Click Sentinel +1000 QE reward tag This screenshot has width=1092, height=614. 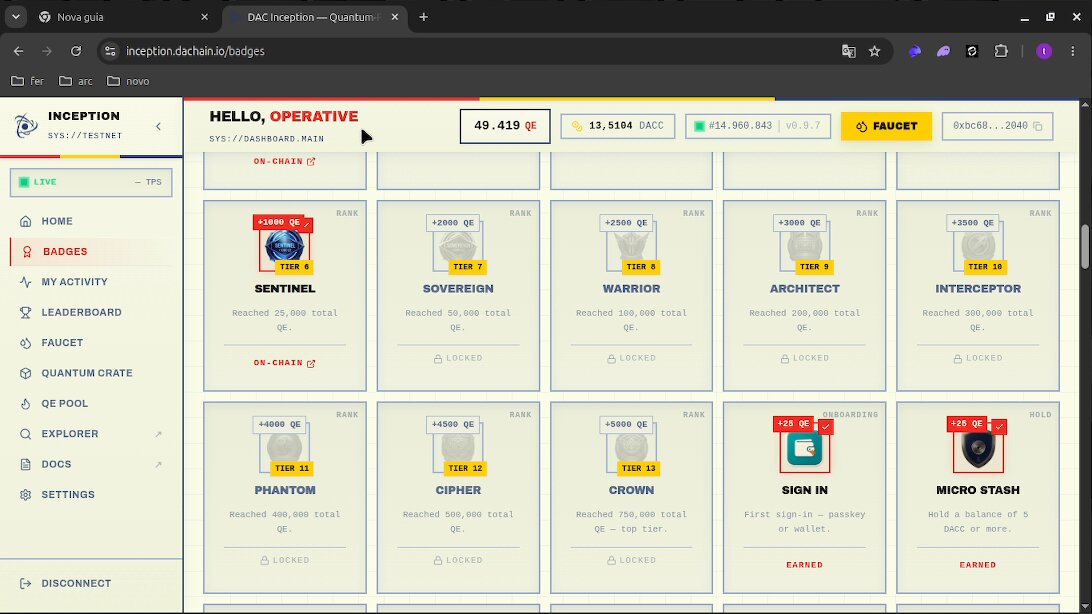tap(279, 222)
